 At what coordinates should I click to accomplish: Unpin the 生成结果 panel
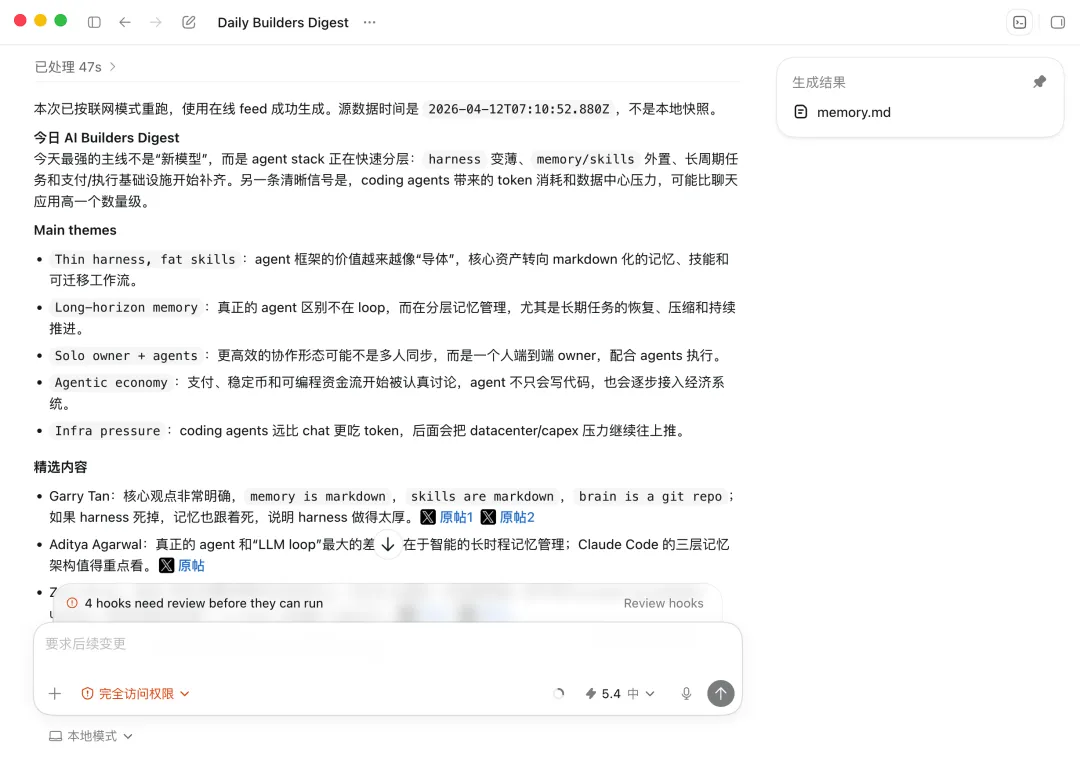pyautogui.click(x=1039, y=82)
